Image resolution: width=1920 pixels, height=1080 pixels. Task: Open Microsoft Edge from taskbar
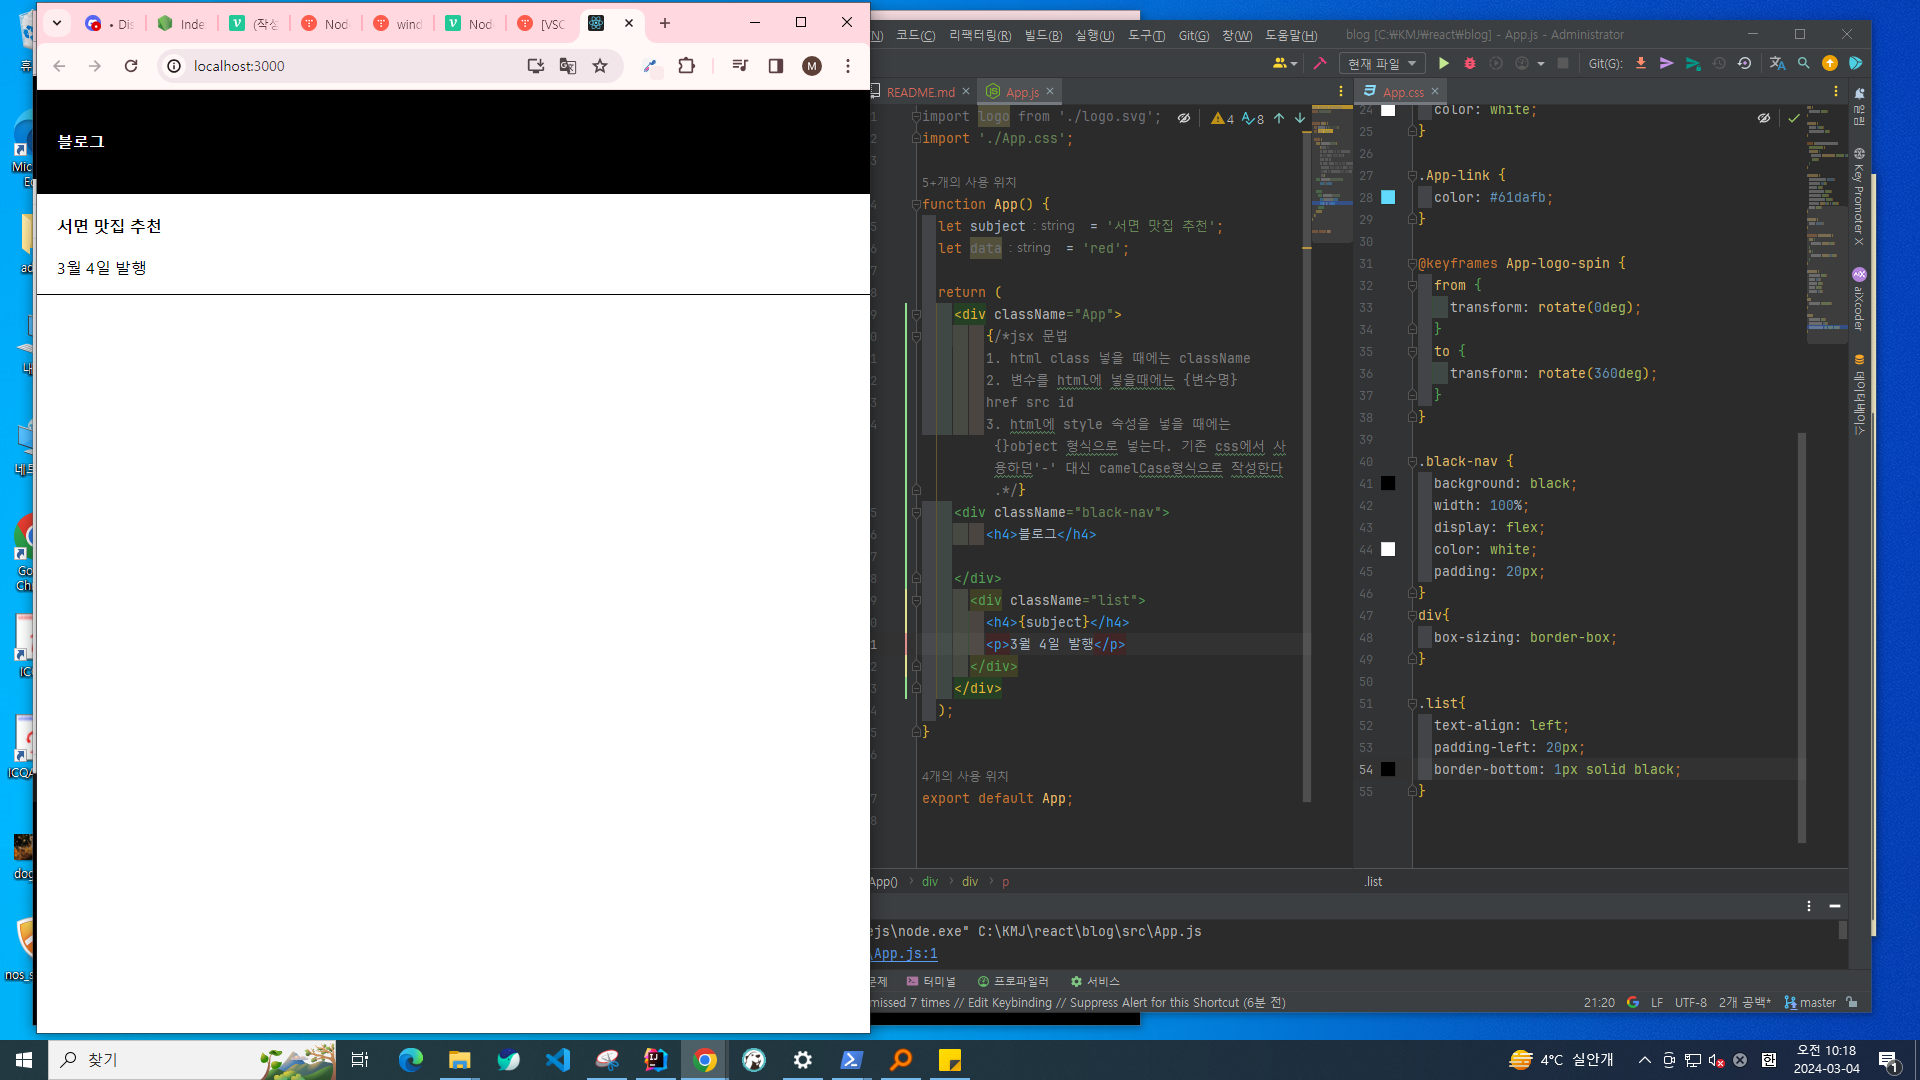410,1060
